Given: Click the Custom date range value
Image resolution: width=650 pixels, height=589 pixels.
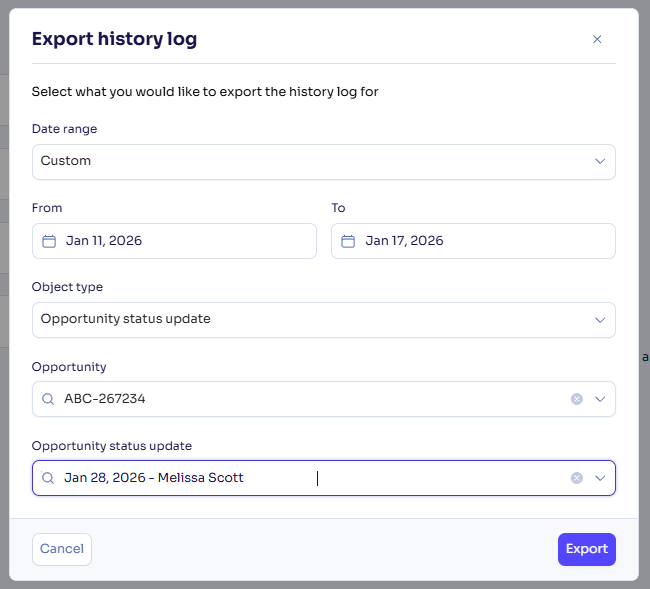Looking at the screenshot, I should [x=66, y=161].
